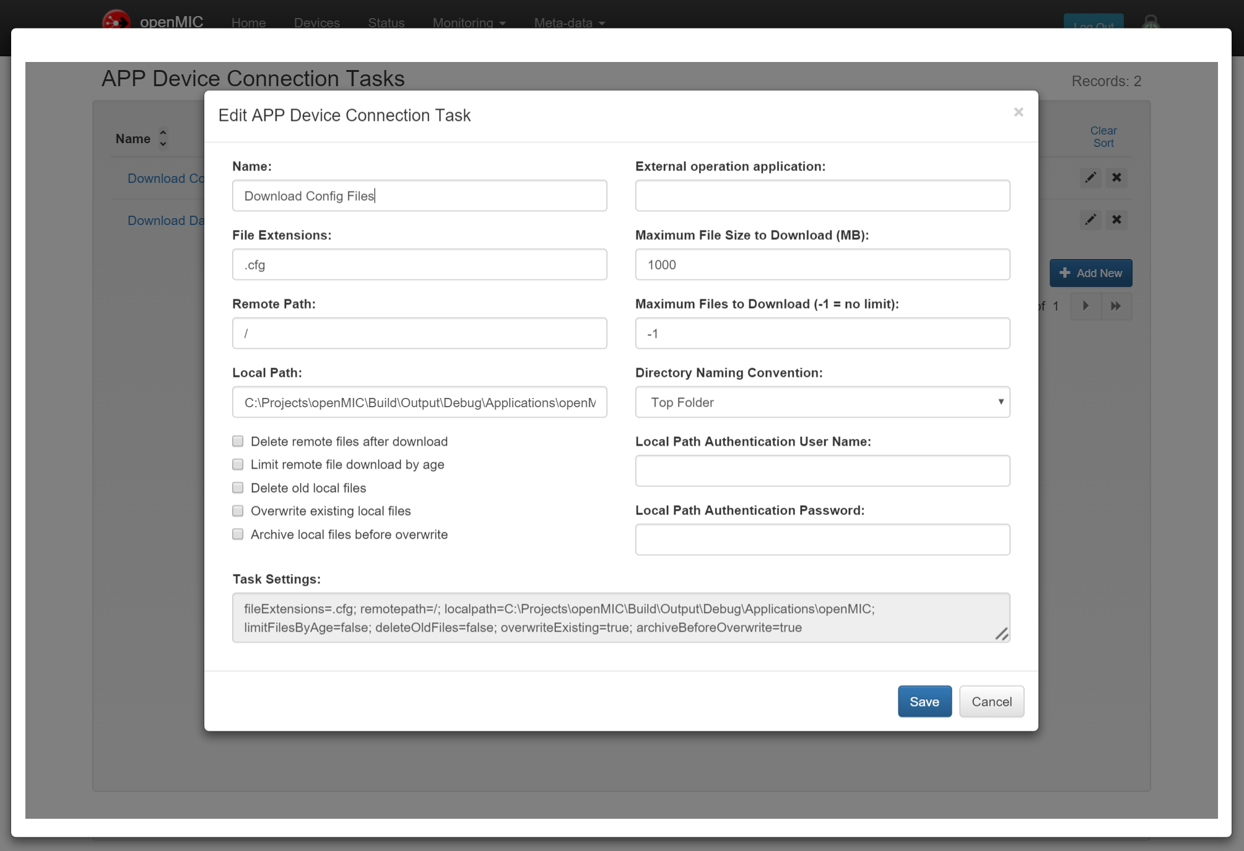The height and width of the screenshot is (851, 1244).
Task: Enable Delete remote files after download
Action: coord(238,441)
